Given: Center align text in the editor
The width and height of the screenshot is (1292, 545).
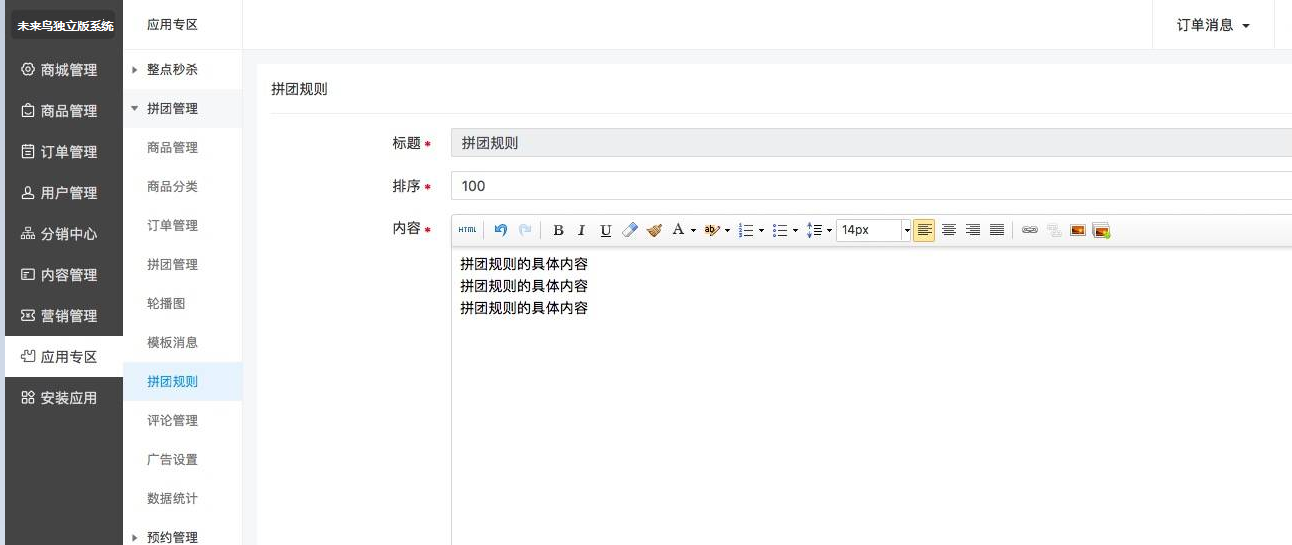Looking at the screenshot, I should pyautogui.click(x=949, y=230).
